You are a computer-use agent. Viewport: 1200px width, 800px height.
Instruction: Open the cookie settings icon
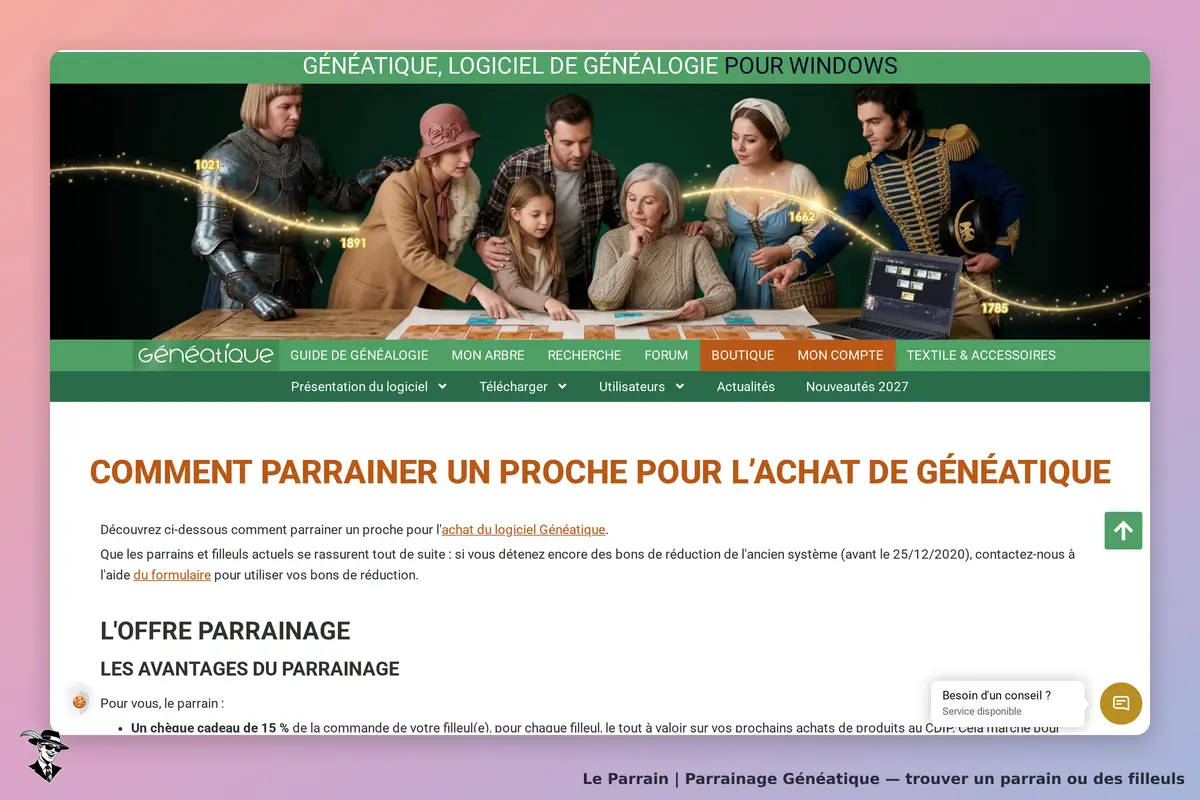pyautogui.click(x=79, y=702)
